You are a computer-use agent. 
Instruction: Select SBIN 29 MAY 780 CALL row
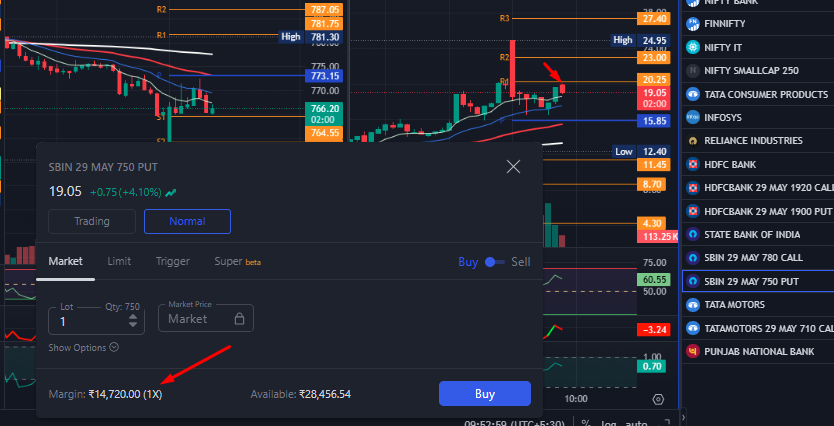click(x=758, y=258)
